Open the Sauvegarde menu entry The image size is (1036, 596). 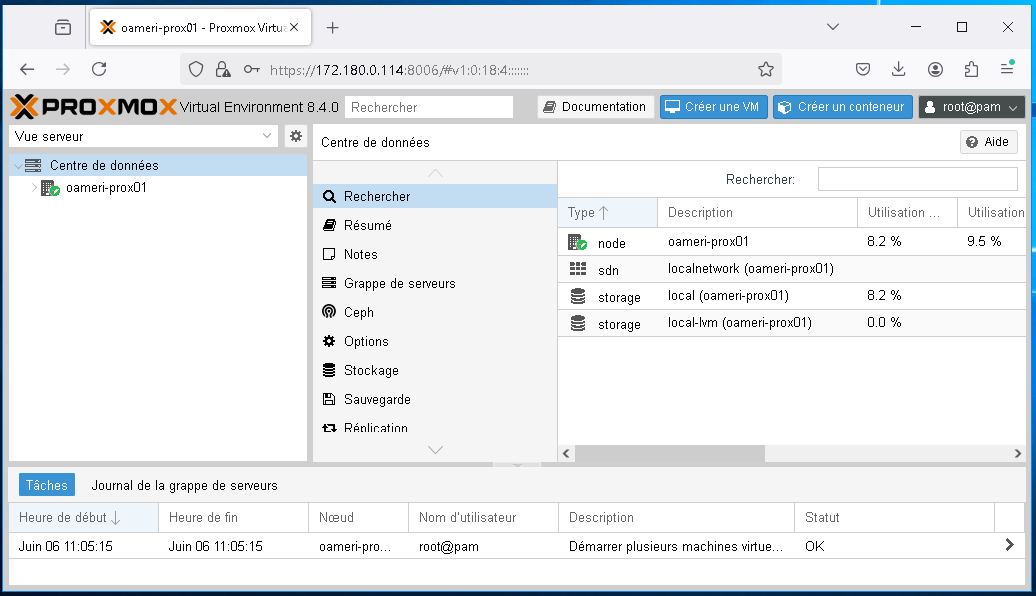(x=435, y=400)
